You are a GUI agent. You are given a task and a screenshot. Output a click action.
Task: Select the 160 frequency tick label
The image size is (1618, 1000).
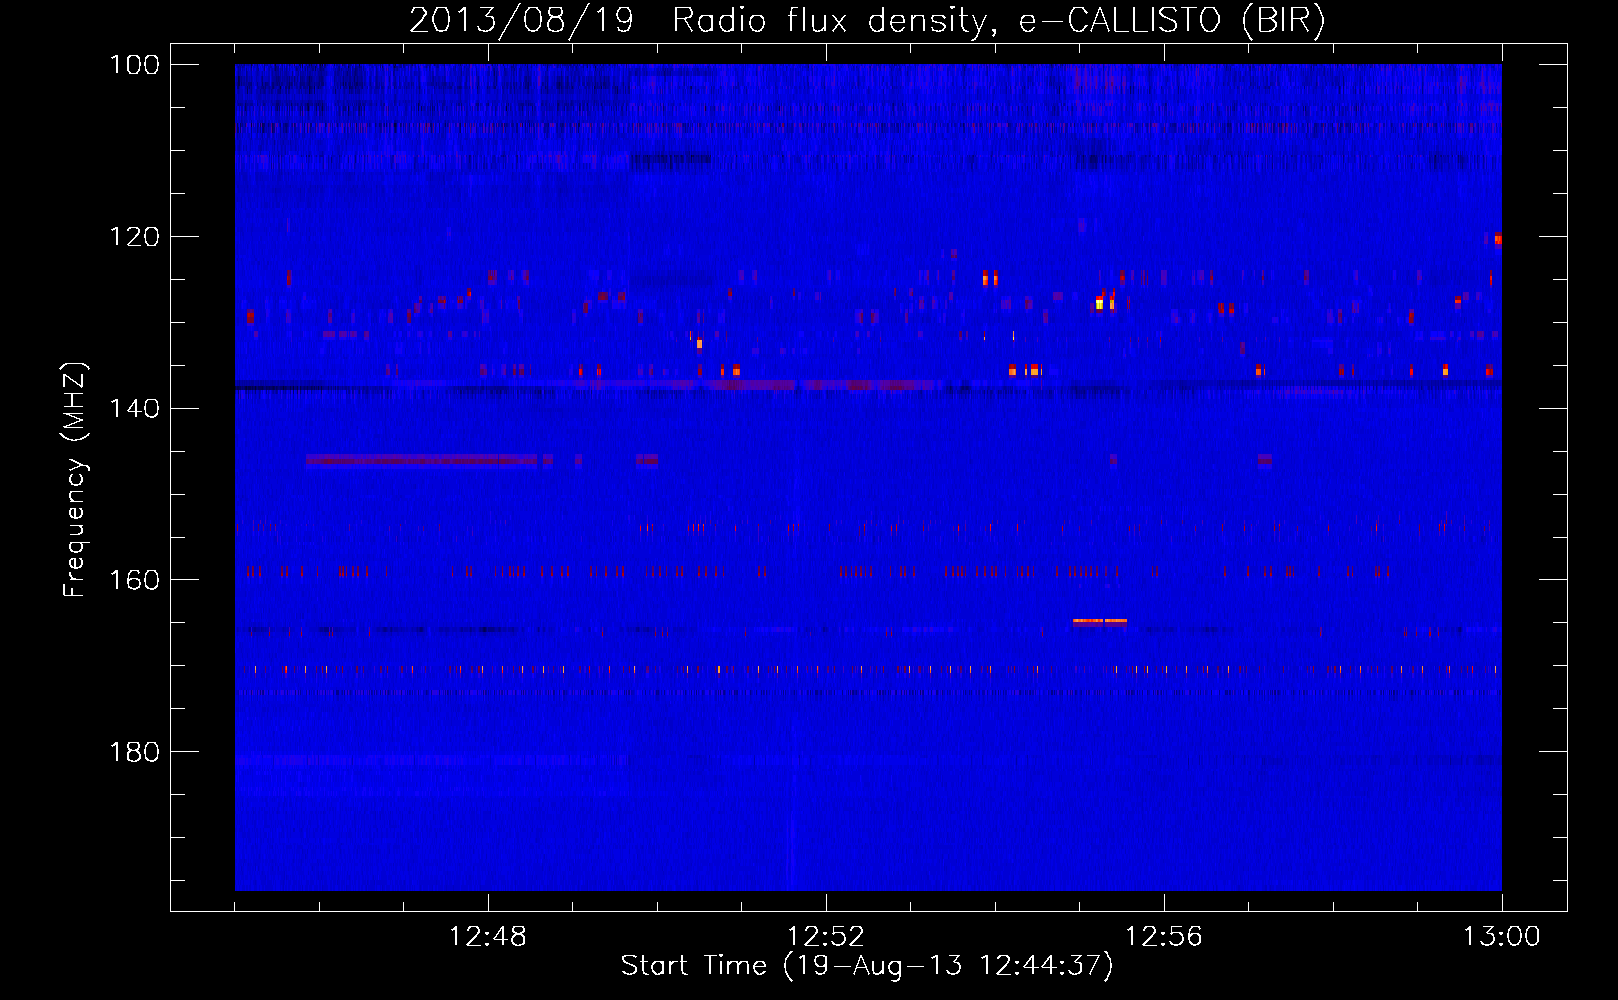pyautogui.click(x=136, y=580)
